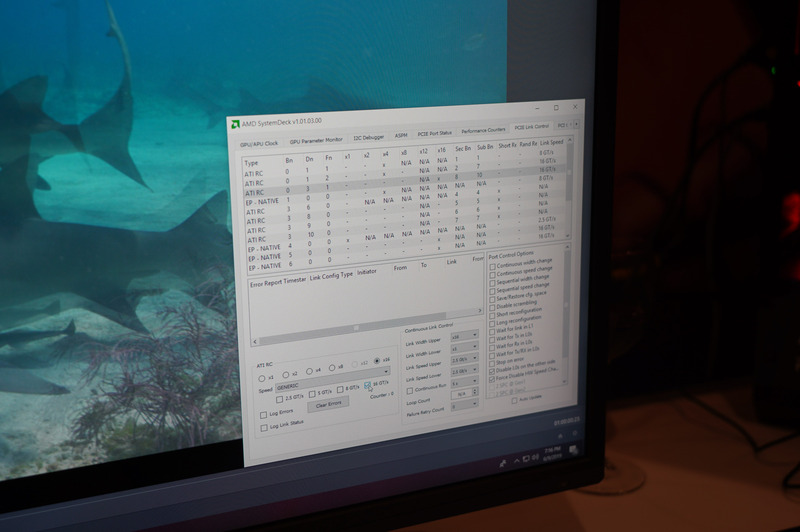
Task: Tick the Stop on error checkbox
Action: tap(492, 364)
